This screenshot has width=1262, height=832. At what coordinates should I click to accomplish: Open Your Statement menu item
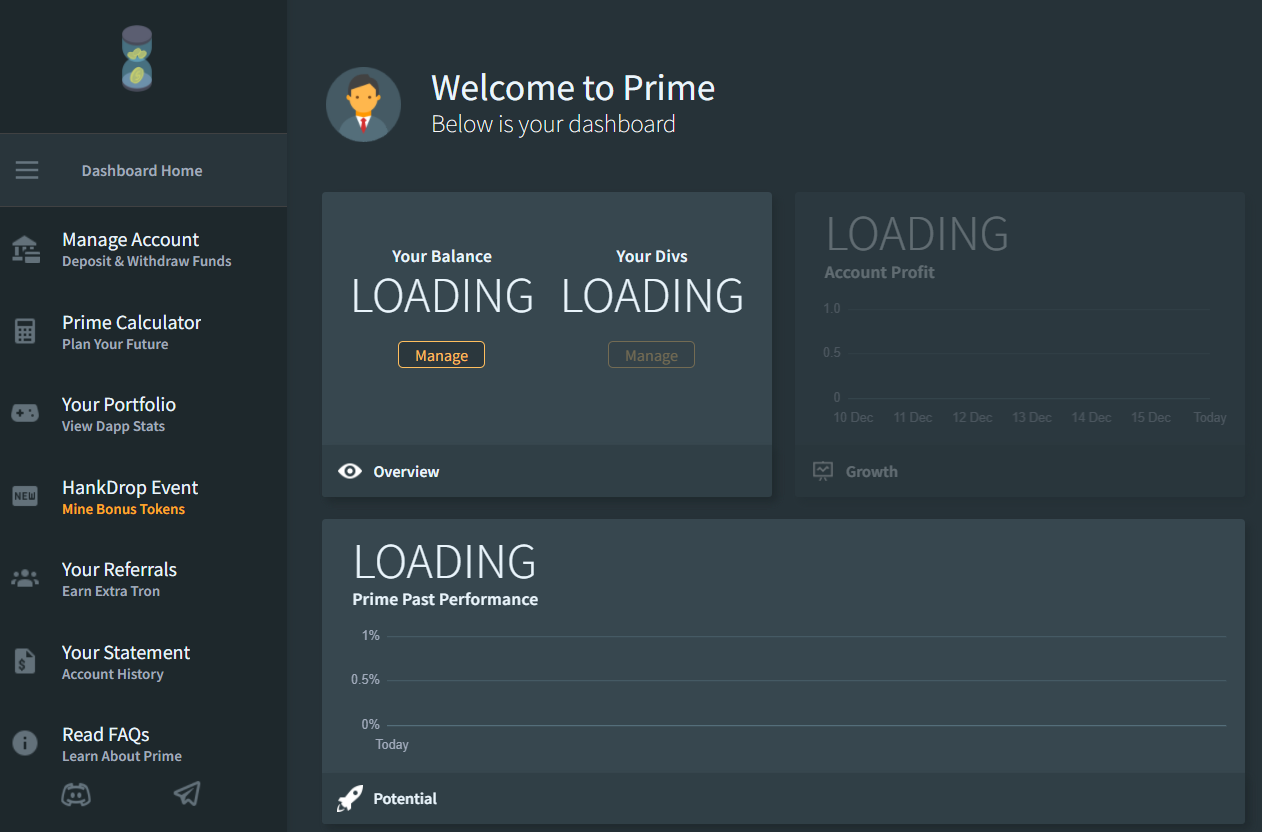tap(143, 661)
